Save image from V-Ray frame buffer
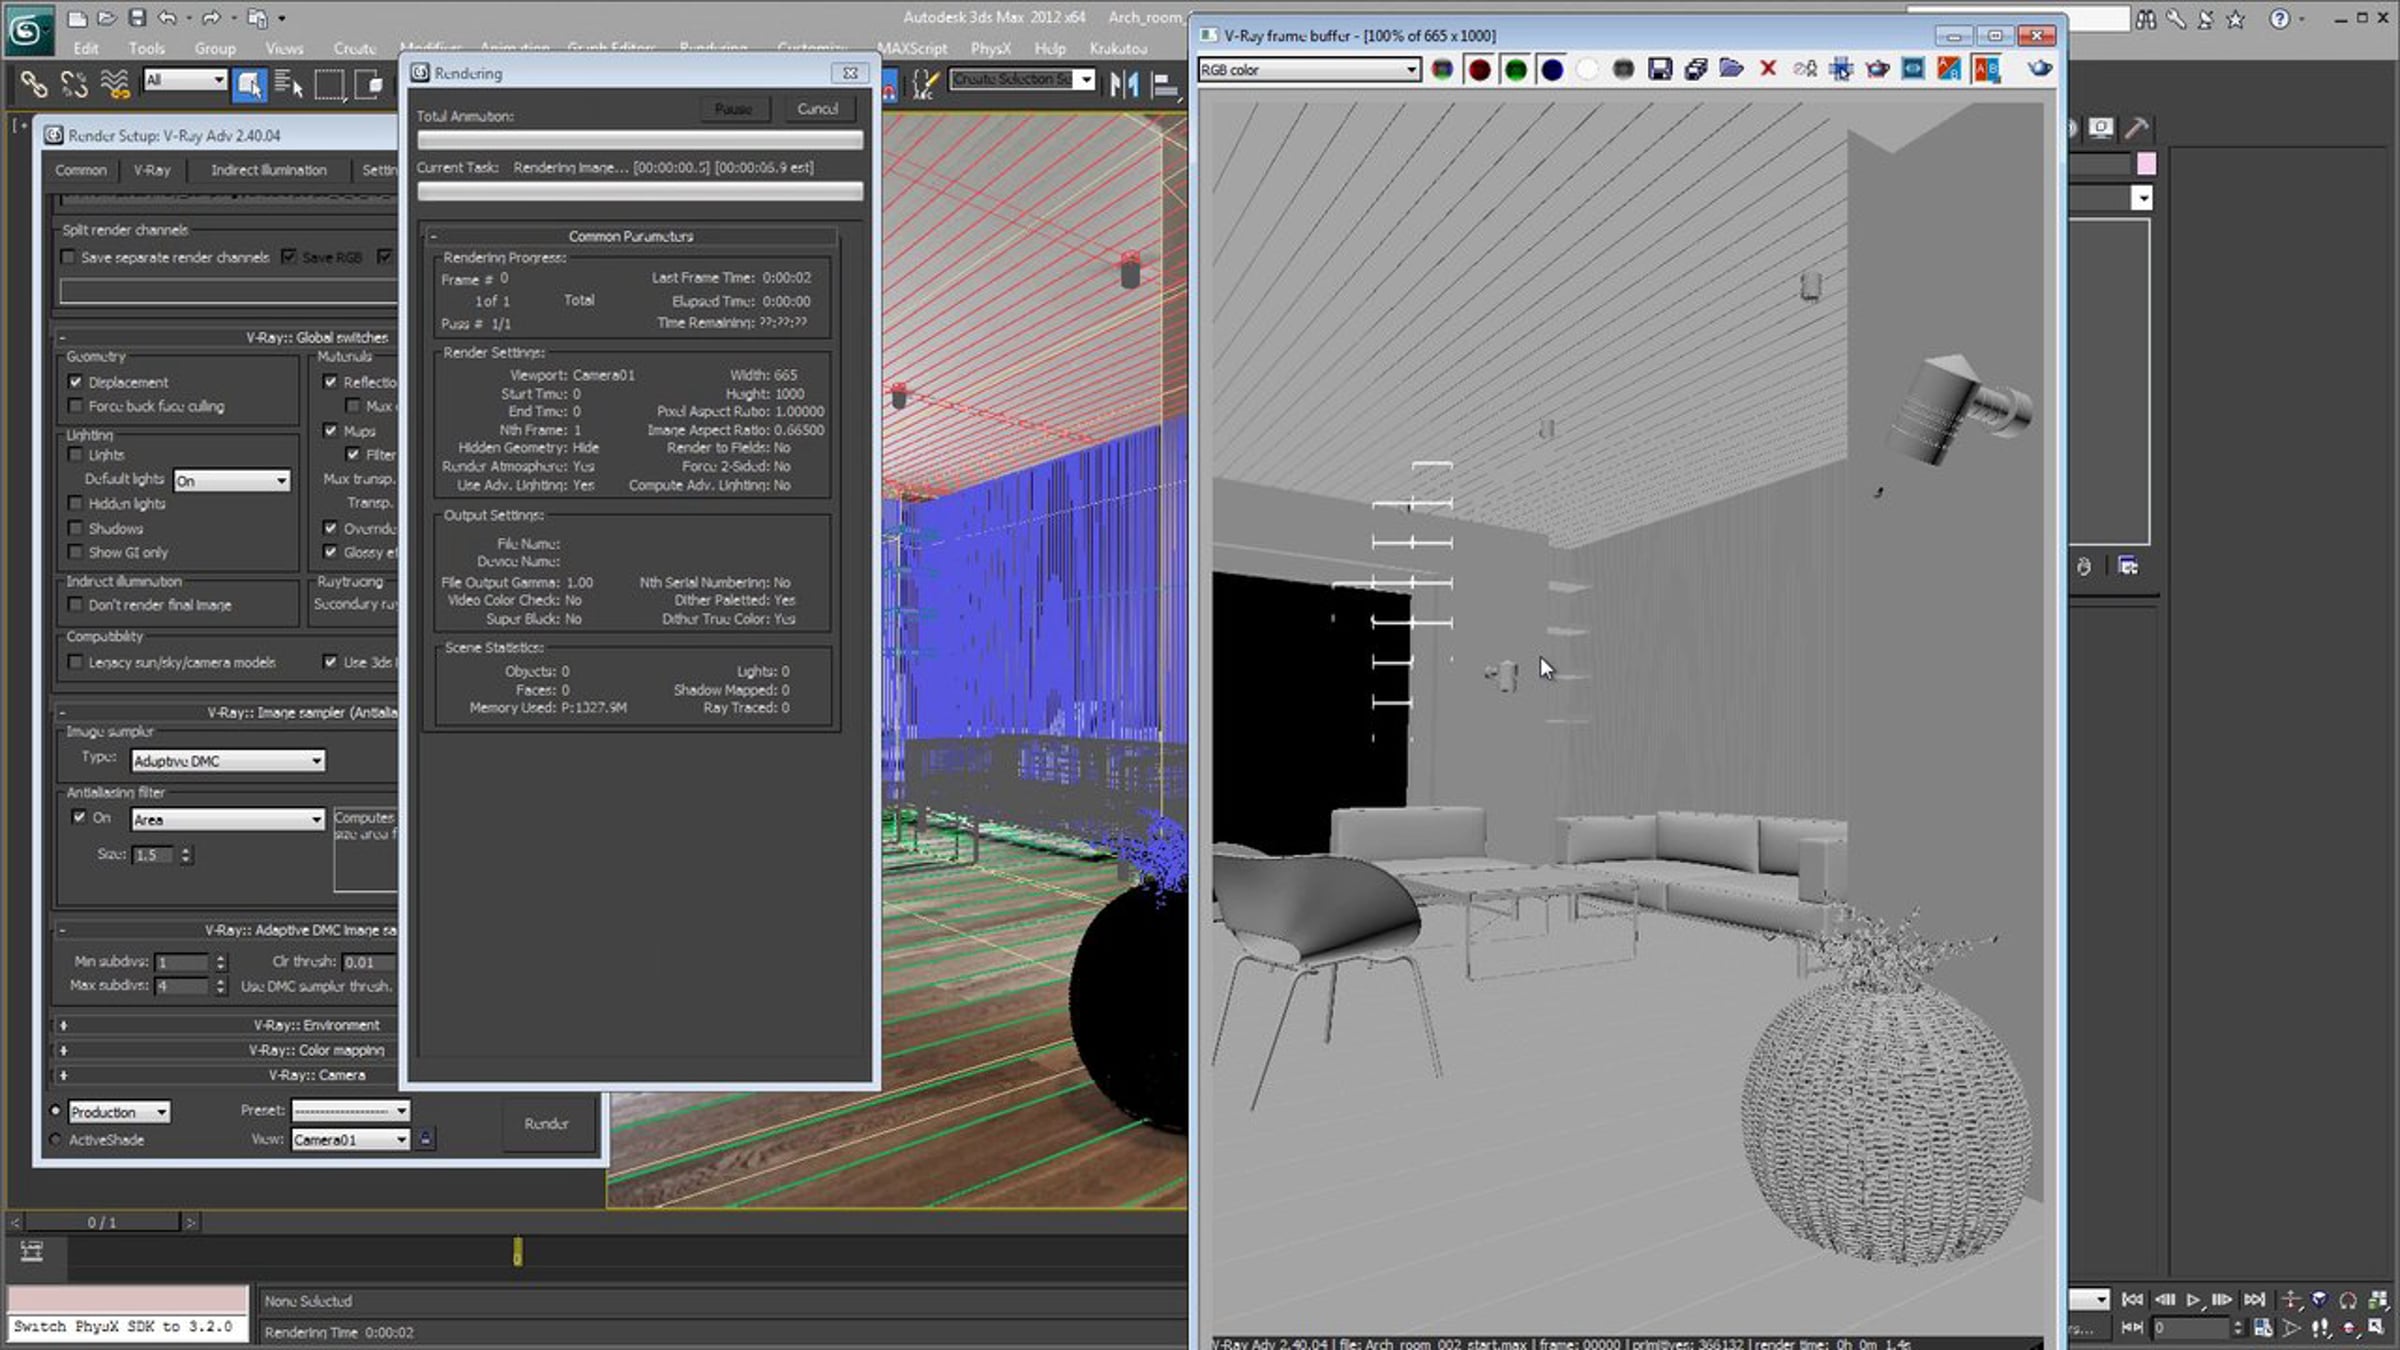Screen dimensions: 2400x1350 click(1660, 69)
